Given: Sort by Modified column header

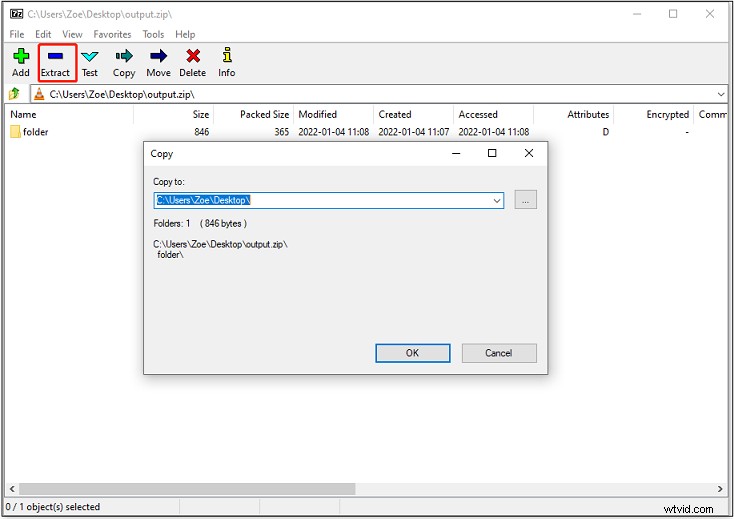Looking at the screenshot, I should coord(334,114).
